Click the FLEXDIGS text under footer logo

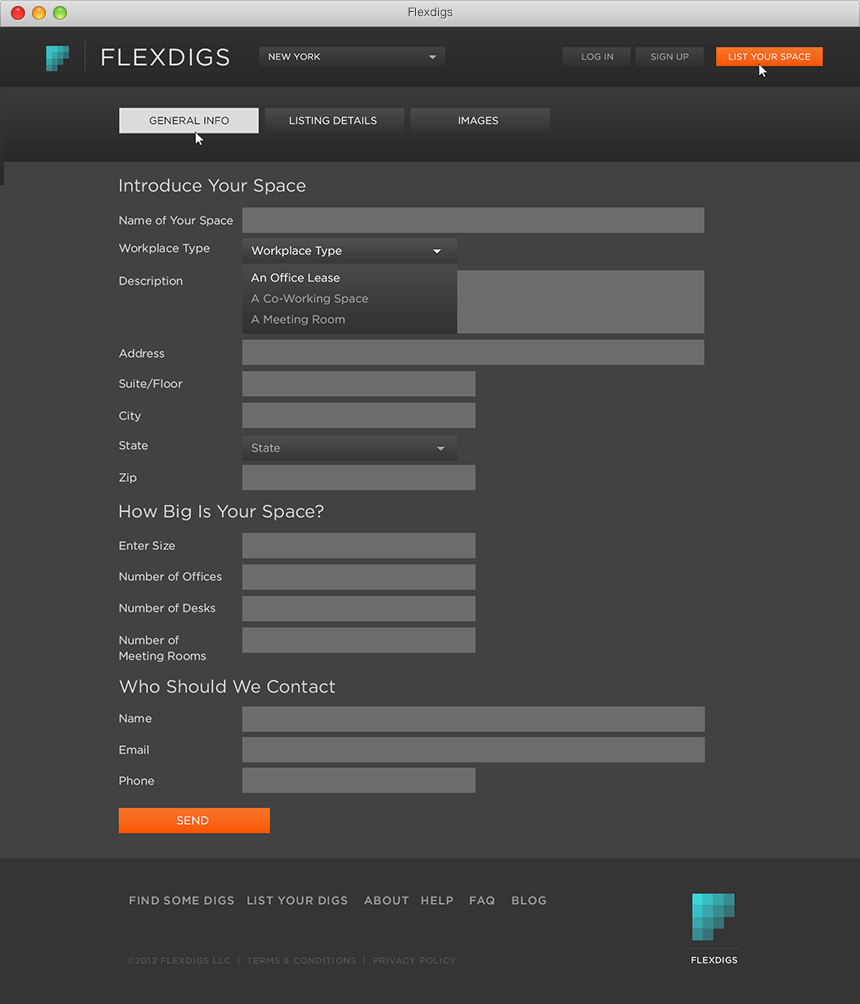click(x=714, y=960)
